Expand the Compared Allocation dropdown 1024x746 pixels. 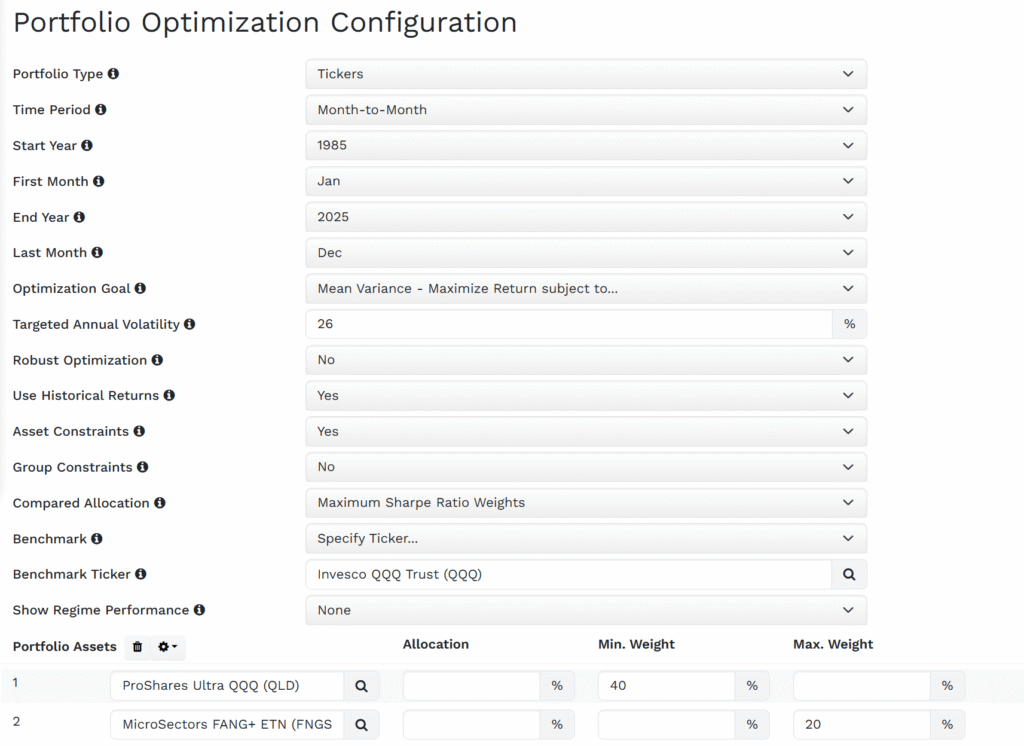[x=585, y=503]
